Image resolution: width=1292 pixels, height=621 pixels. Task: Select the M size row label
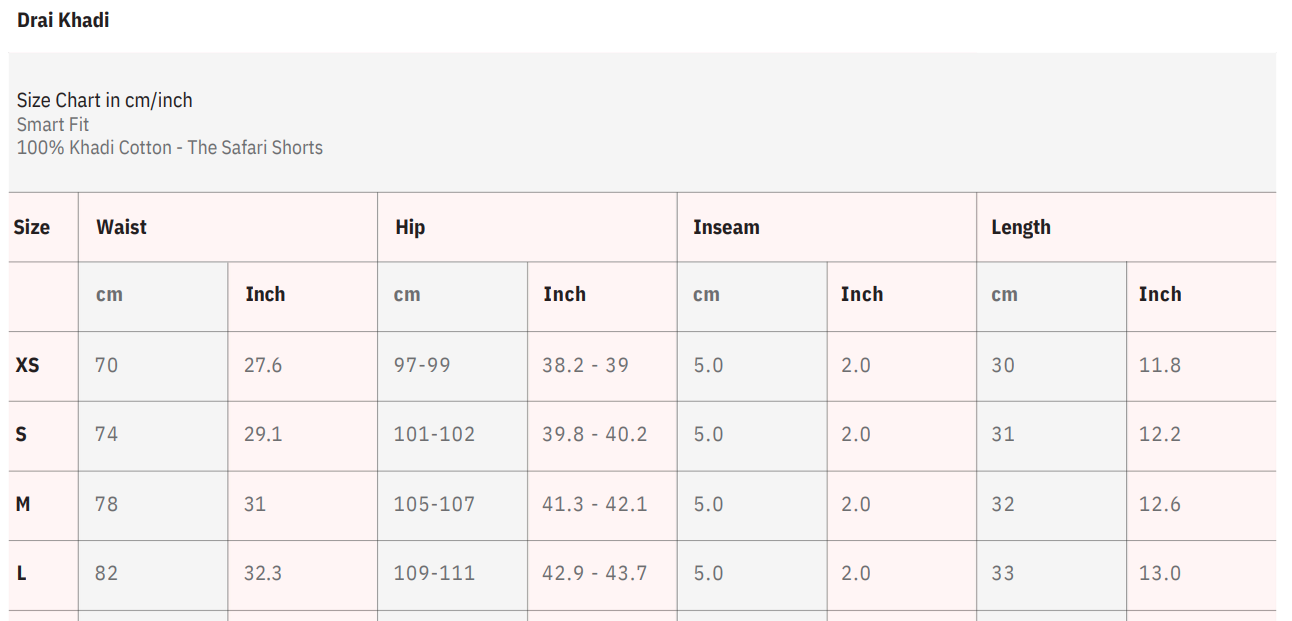pyautogui.click(x=22, y=504)
